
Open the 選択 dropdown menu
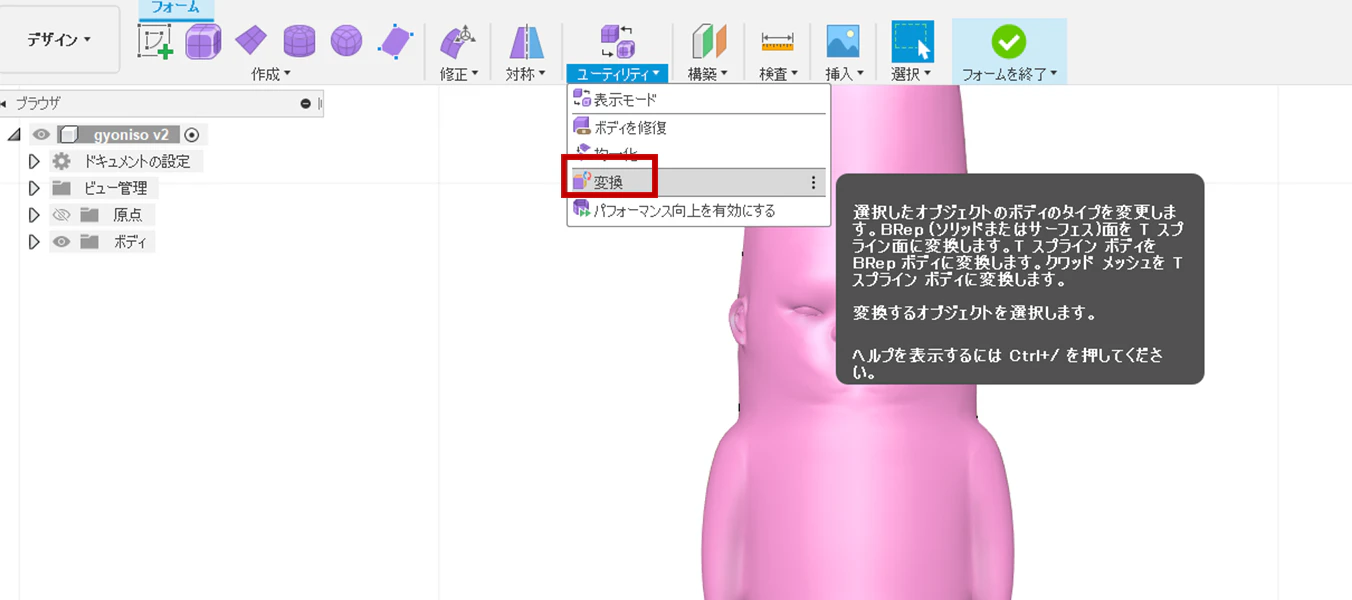(x=912, y=74)
